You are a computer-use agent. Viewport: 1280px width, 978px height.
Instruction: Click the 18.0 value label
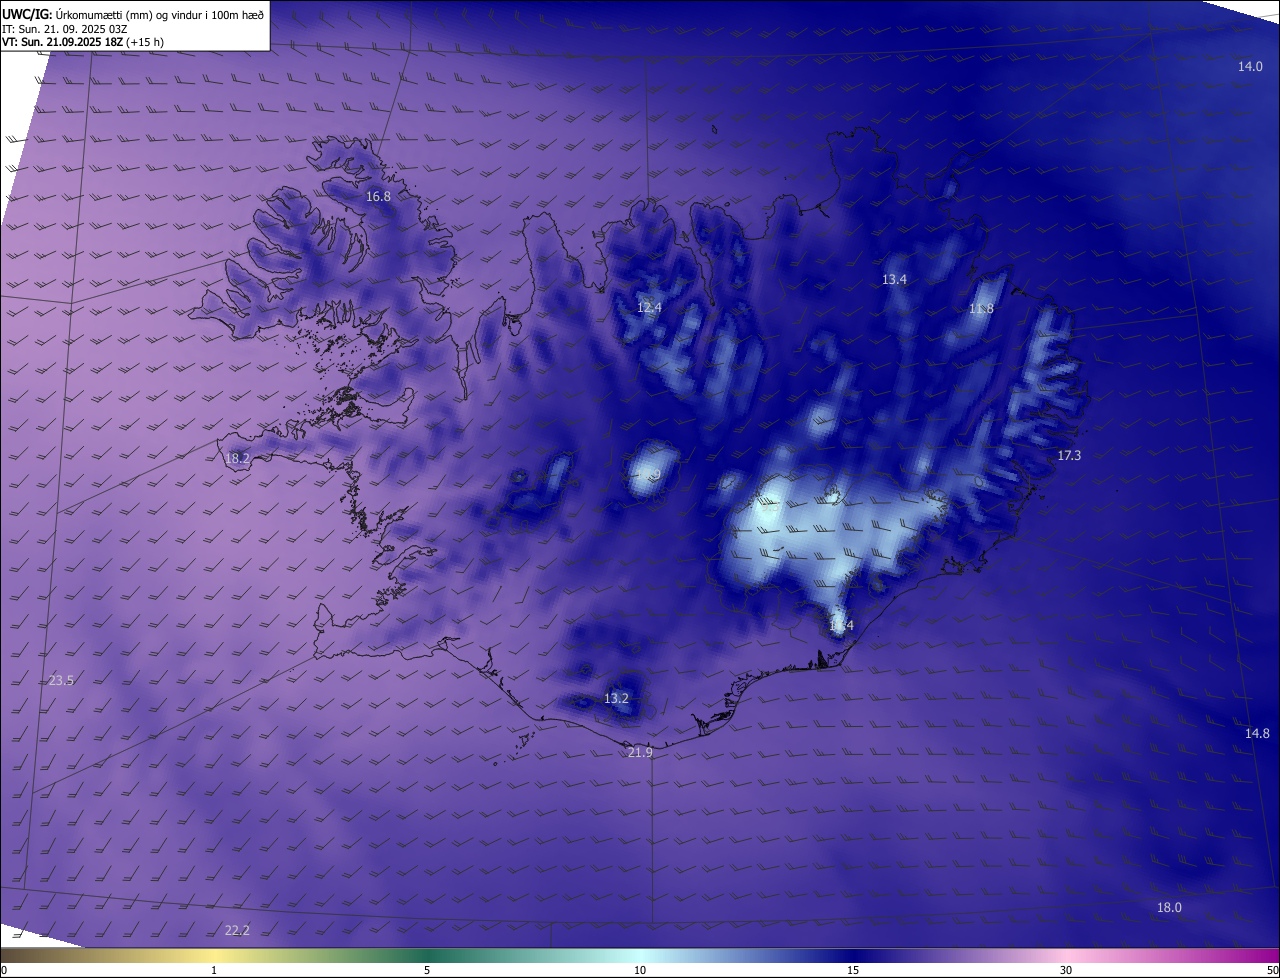1169,907
